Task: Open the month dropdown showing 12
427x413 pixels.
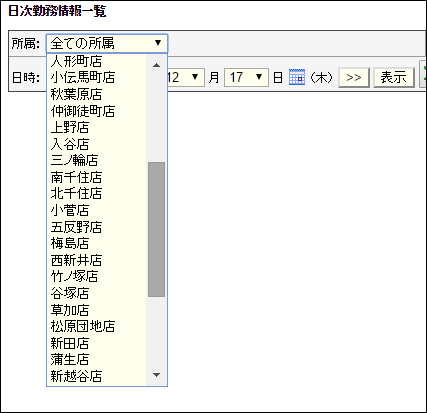Action: 184,78
